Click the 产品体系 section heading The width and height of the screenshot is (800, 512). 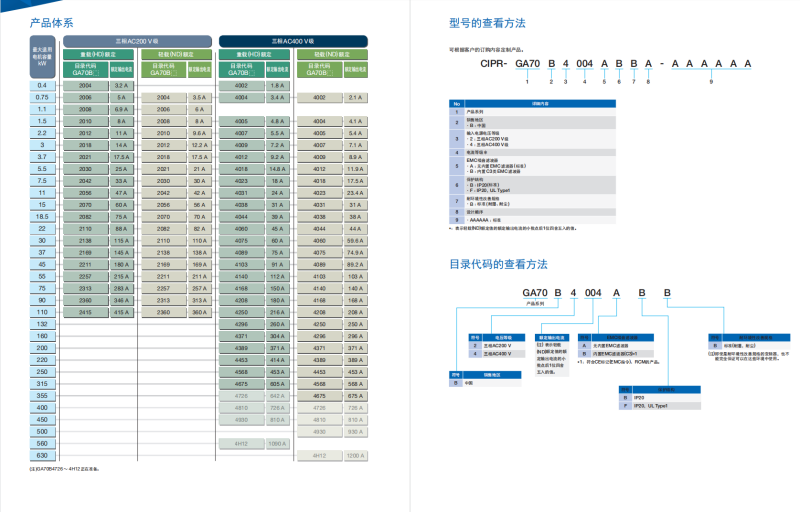click(52, 23)
